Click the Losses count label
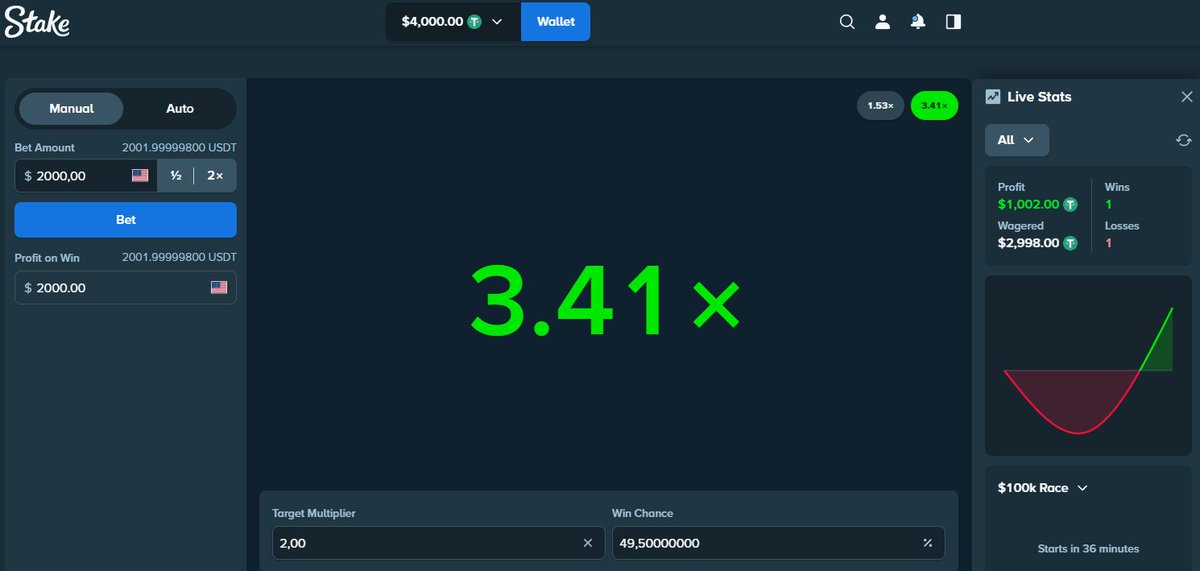1200x571 pixels. pos(1122,226)
